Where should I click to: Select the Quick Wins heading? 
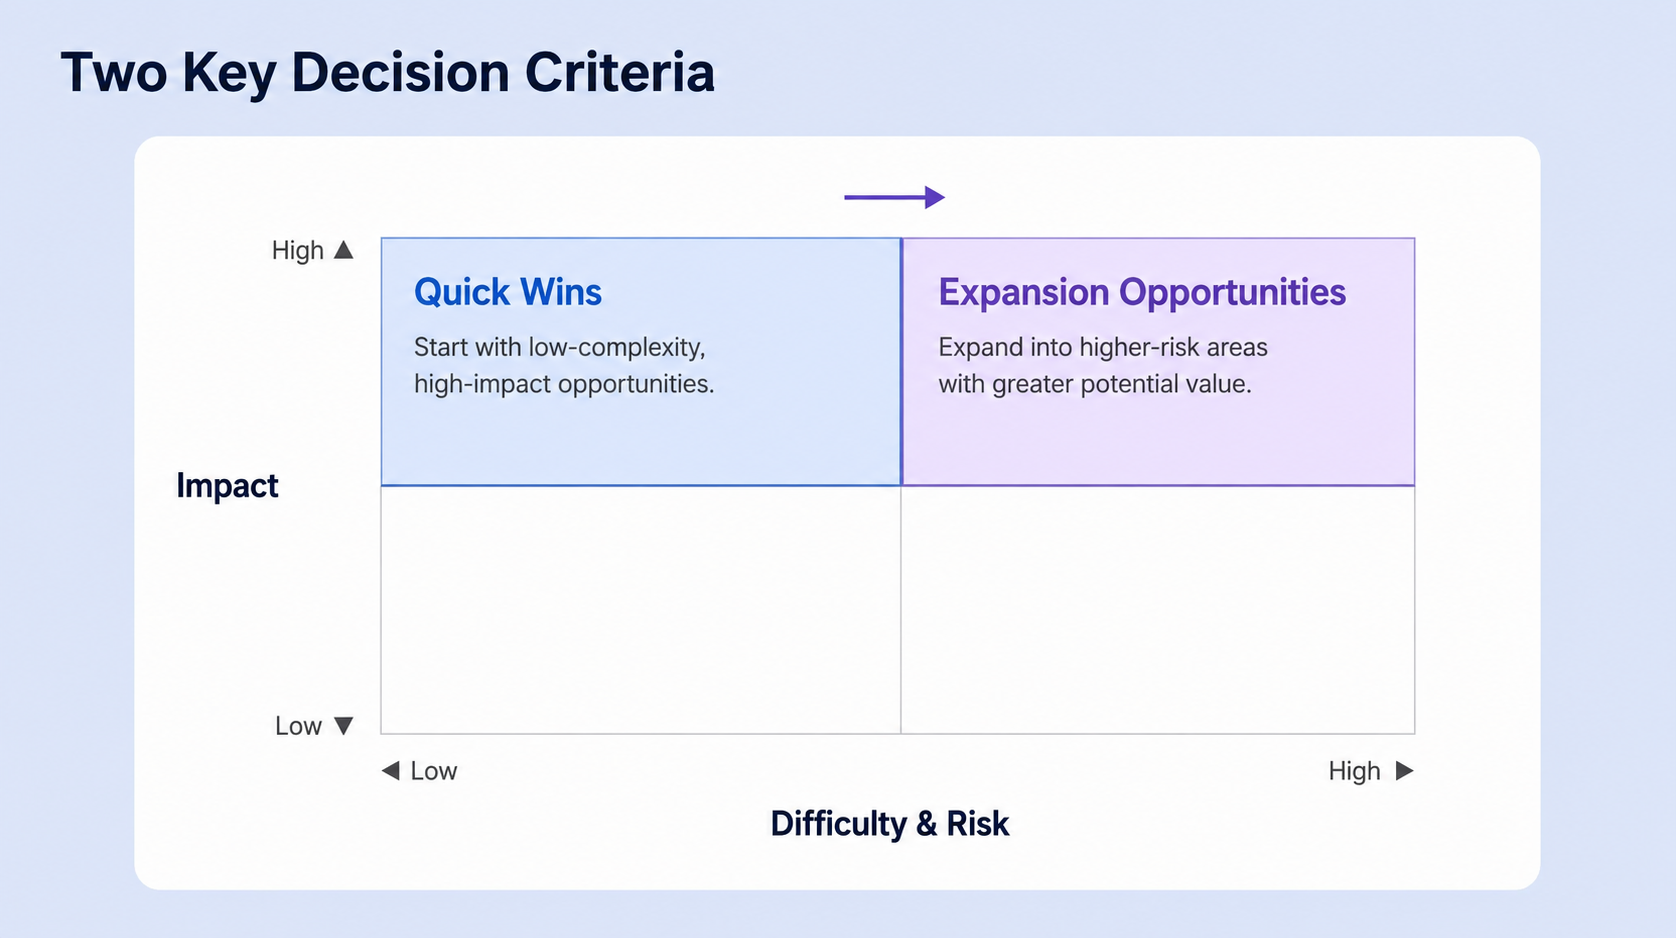(x=508, y=292)
